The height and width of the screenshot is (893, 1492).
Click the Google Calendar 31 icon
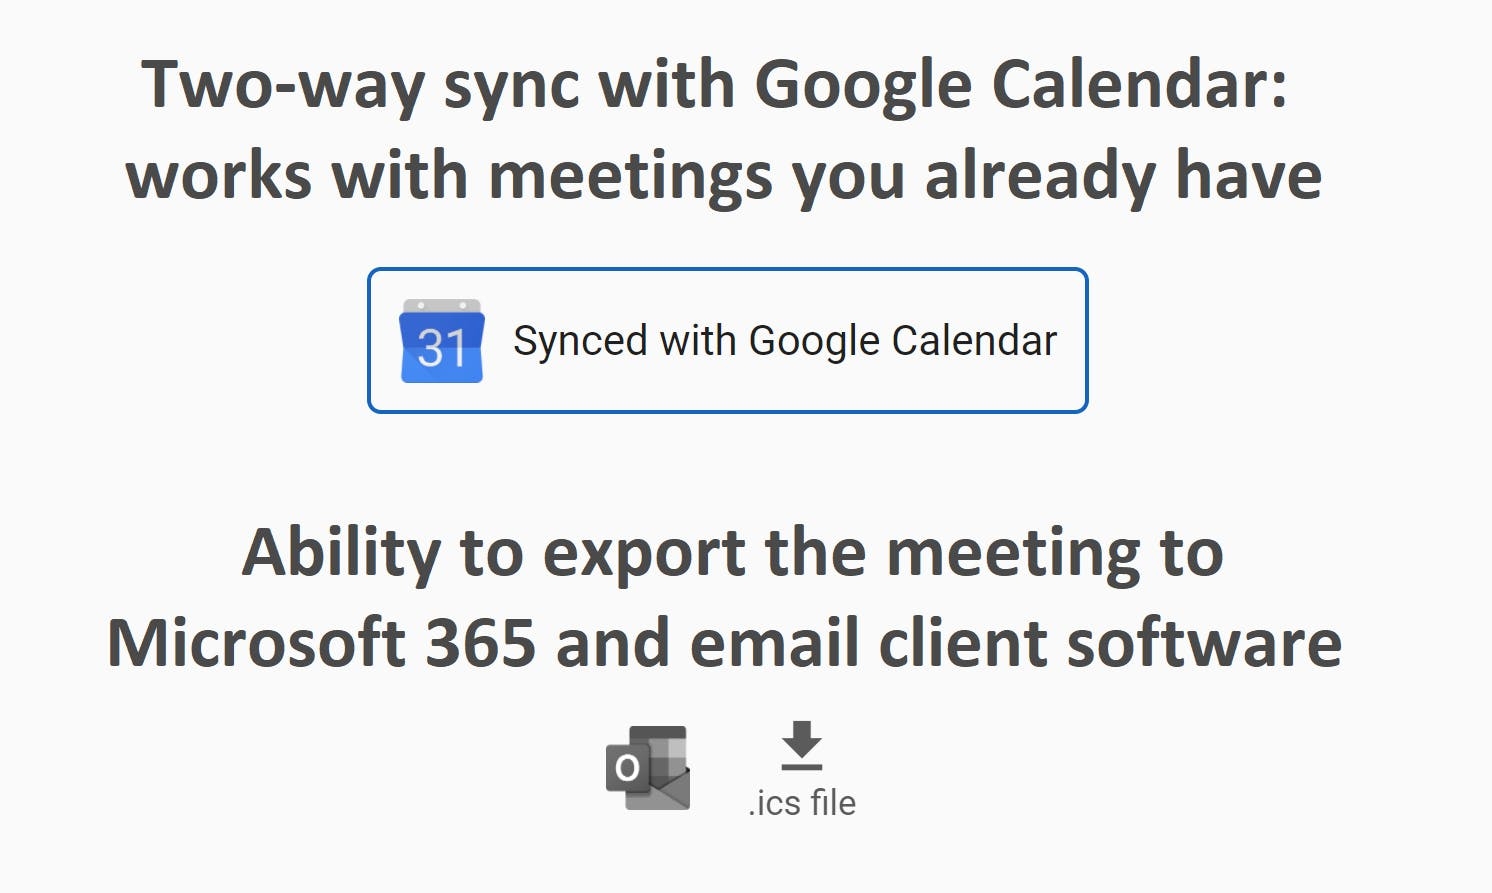[442, 341]
